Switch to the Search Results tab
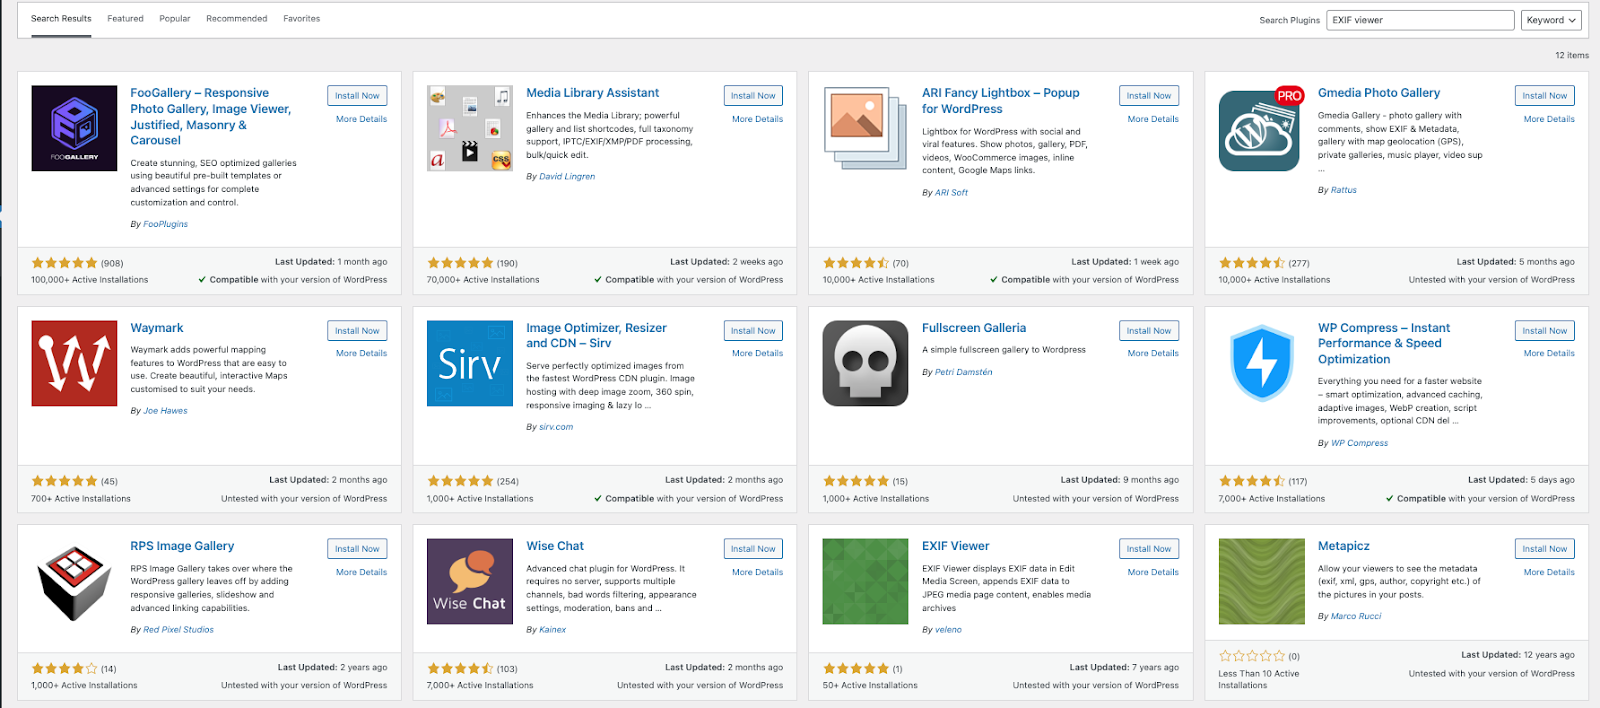Image resolution: width=1600 pixels, height=708 pixels. point(61,18)
